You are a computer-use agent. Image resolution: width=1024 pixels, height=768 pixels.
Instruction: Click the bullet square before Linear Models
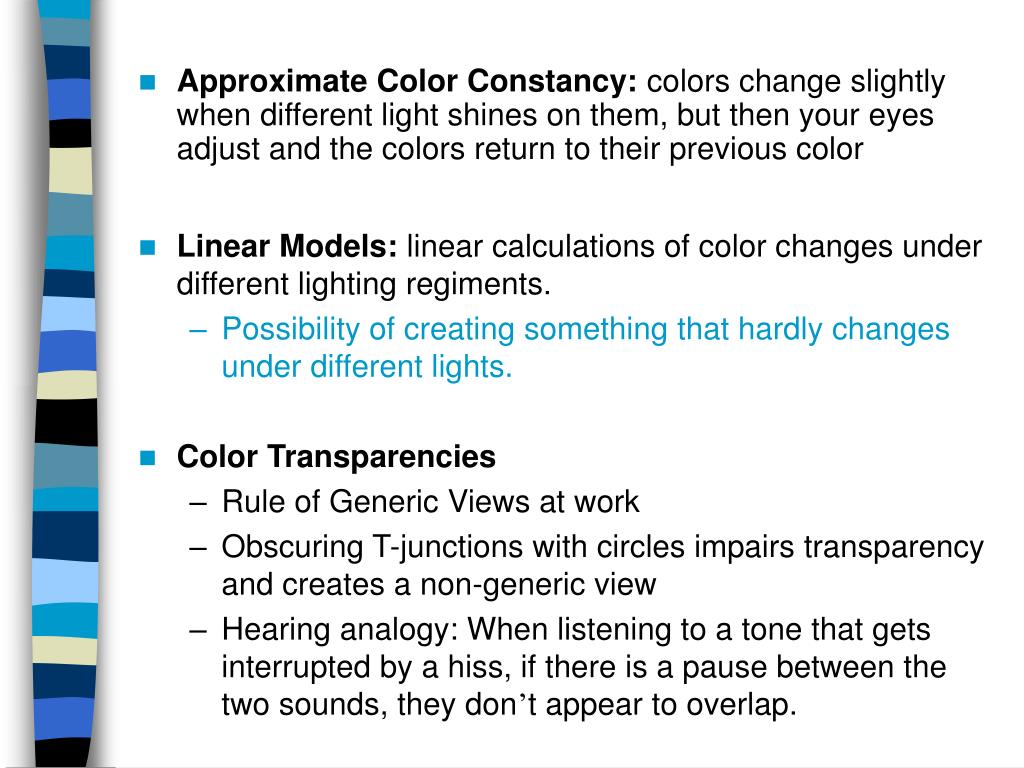click(148, 248)
